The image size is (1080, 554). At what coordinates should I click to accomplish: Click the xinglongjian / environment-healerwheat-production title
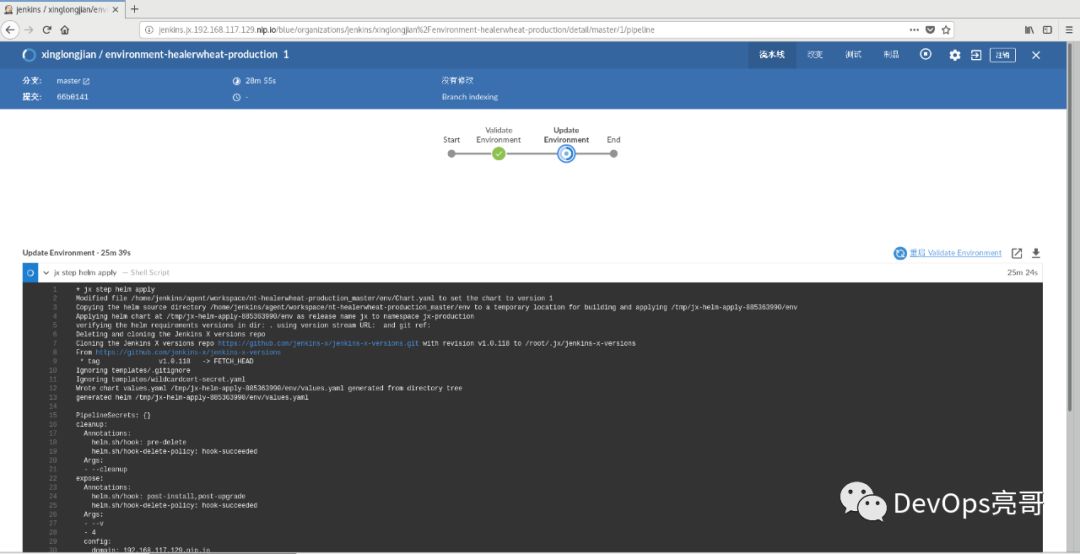(x=159, y=54)
